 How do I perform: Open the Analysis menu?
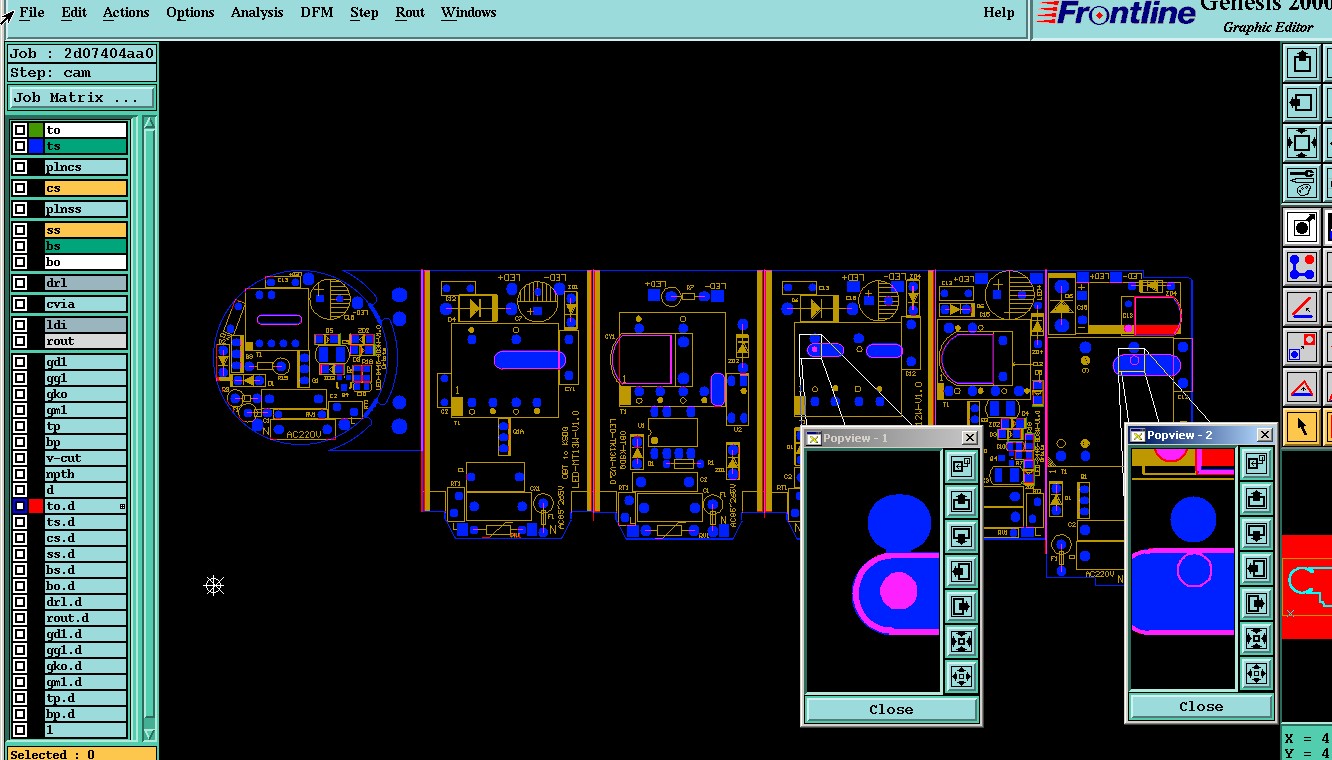click(257, 13)
